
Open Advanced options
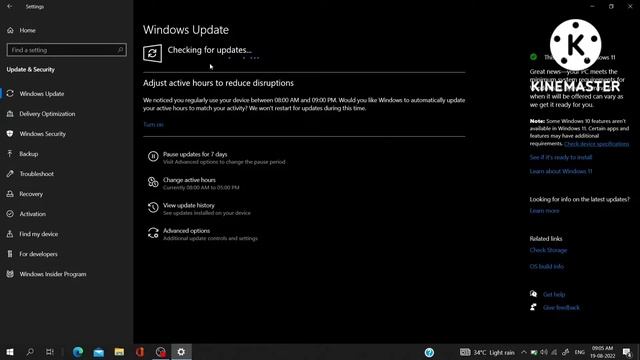(x=186, y=231)
